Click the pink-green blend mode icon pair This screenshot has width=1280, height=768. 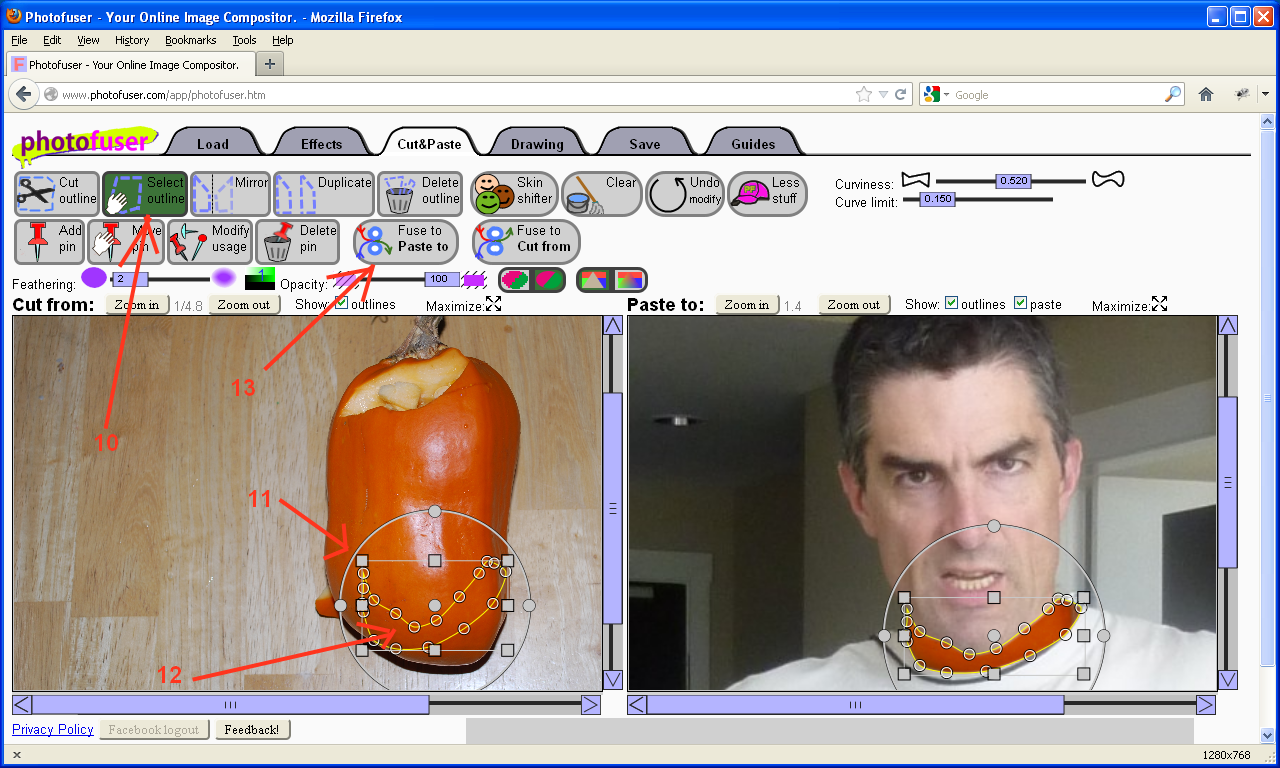(x=532, y=280)
